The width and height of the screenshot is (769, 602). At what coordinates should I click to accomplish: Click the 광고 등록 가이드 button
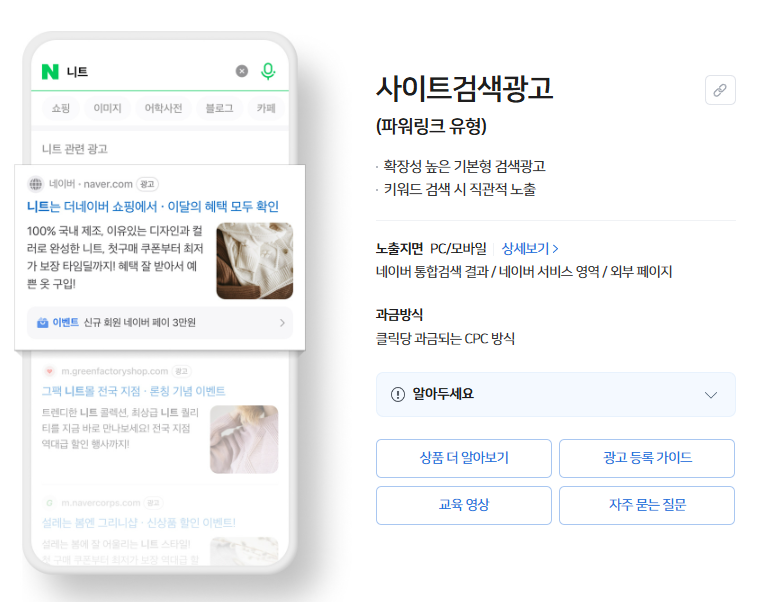647,458
